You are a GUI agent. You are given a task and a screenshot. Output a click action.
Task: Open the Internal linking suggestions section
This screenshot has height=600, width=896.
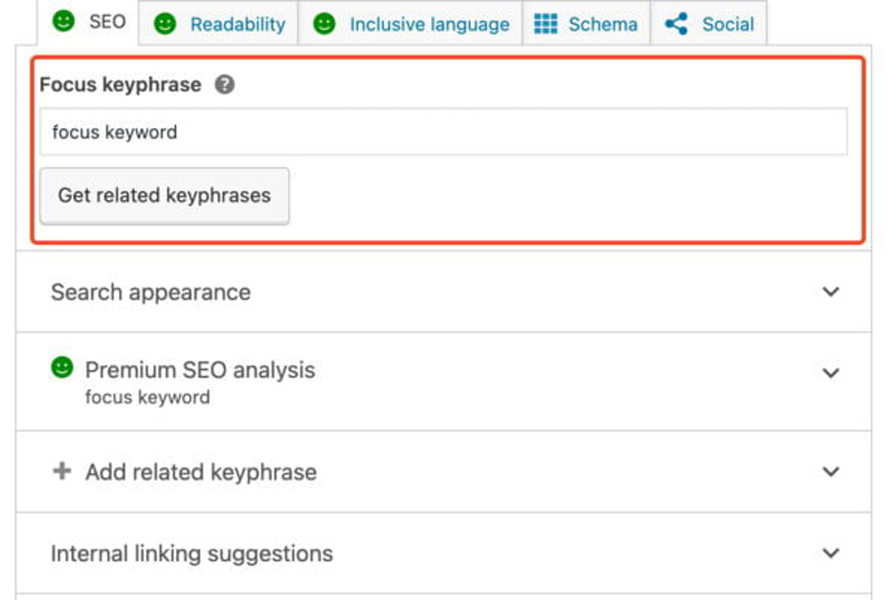(x=830, y=553)
